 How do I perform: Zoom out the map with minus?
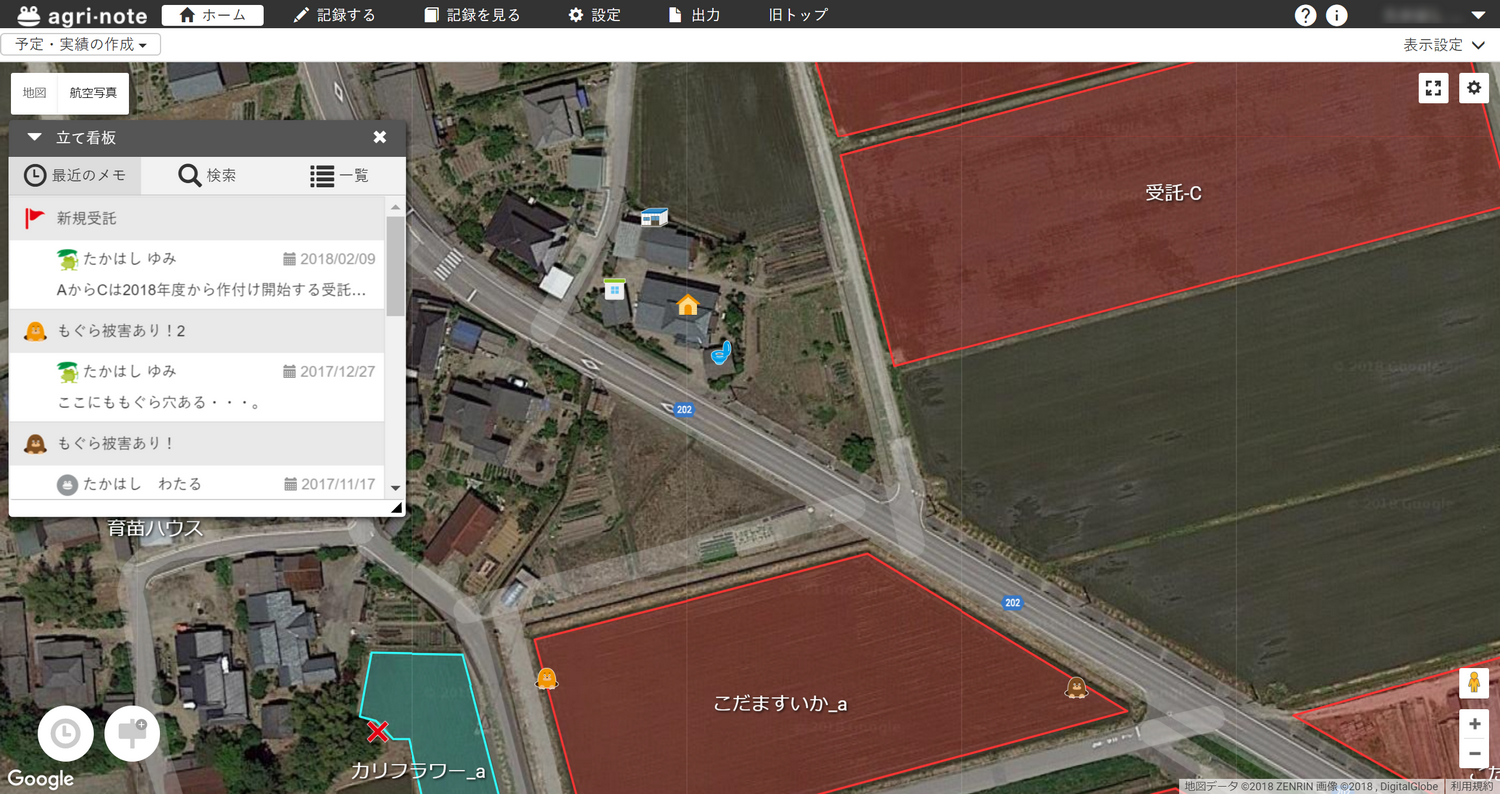pos(1474,753)
